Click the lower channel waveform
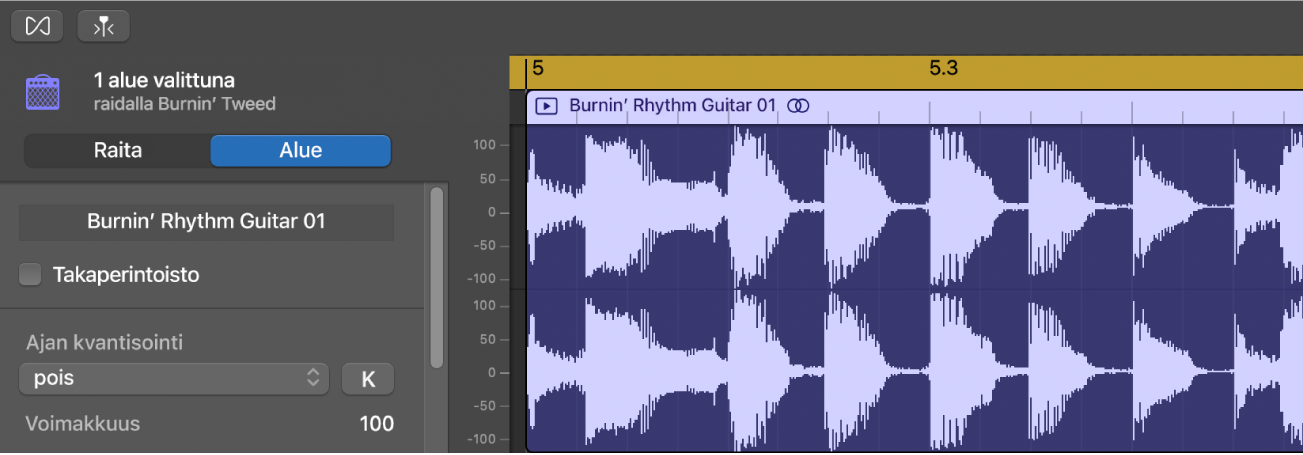 [900, 372]
